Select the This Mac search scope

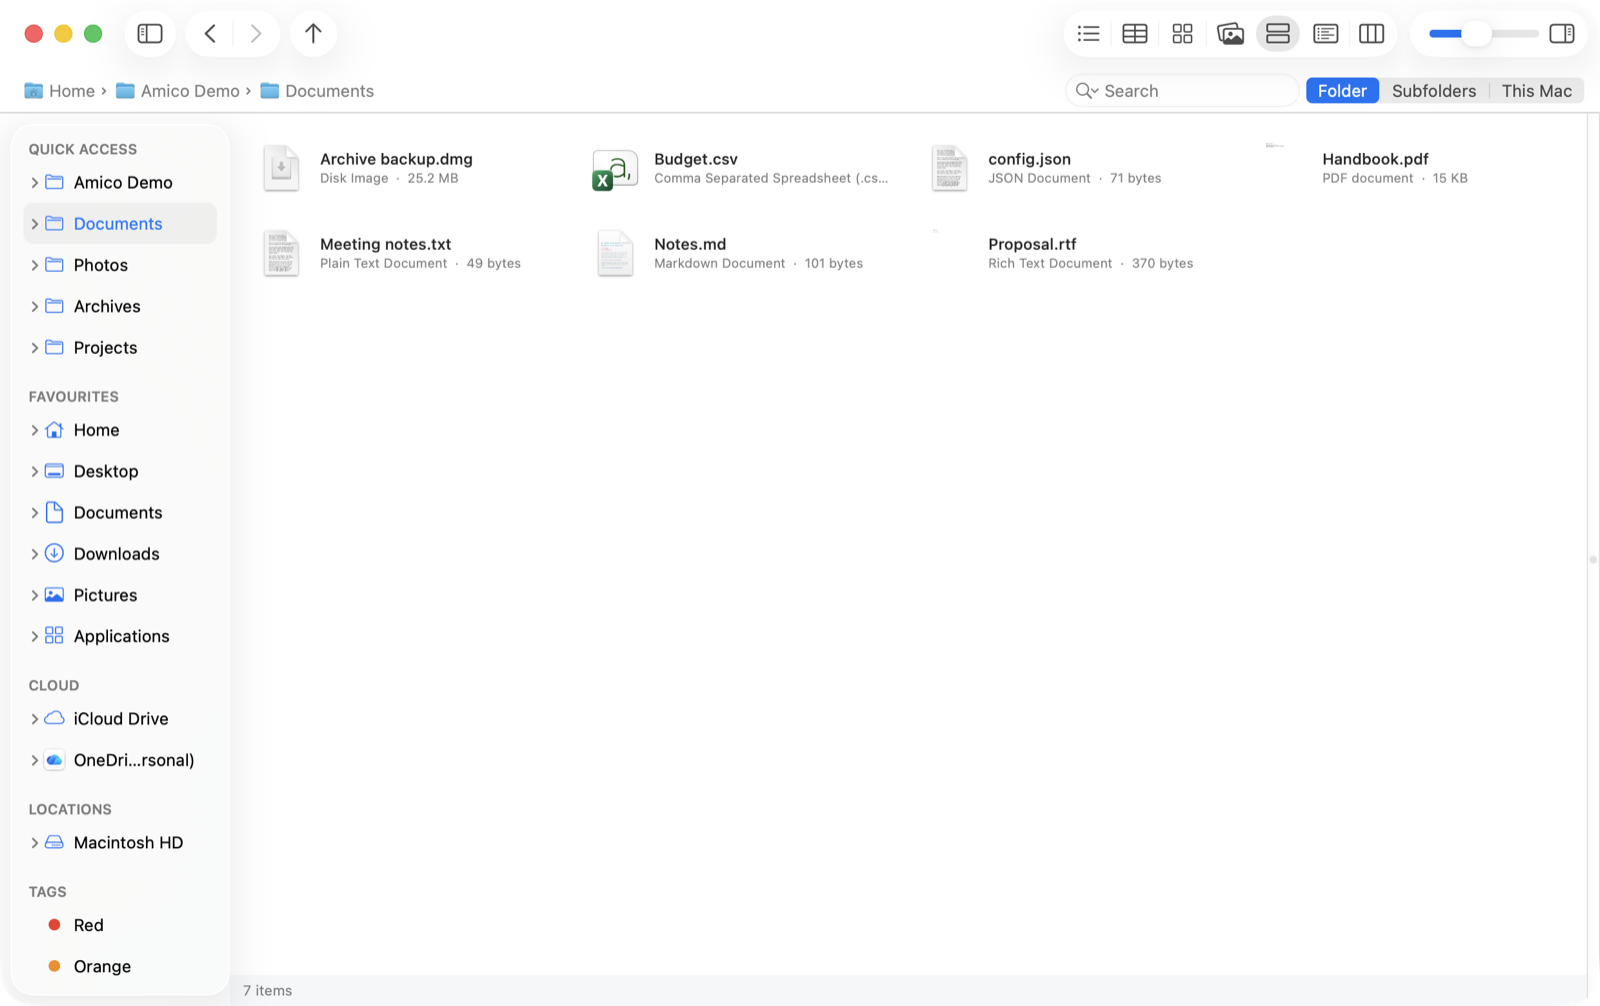coord(1536,91)
